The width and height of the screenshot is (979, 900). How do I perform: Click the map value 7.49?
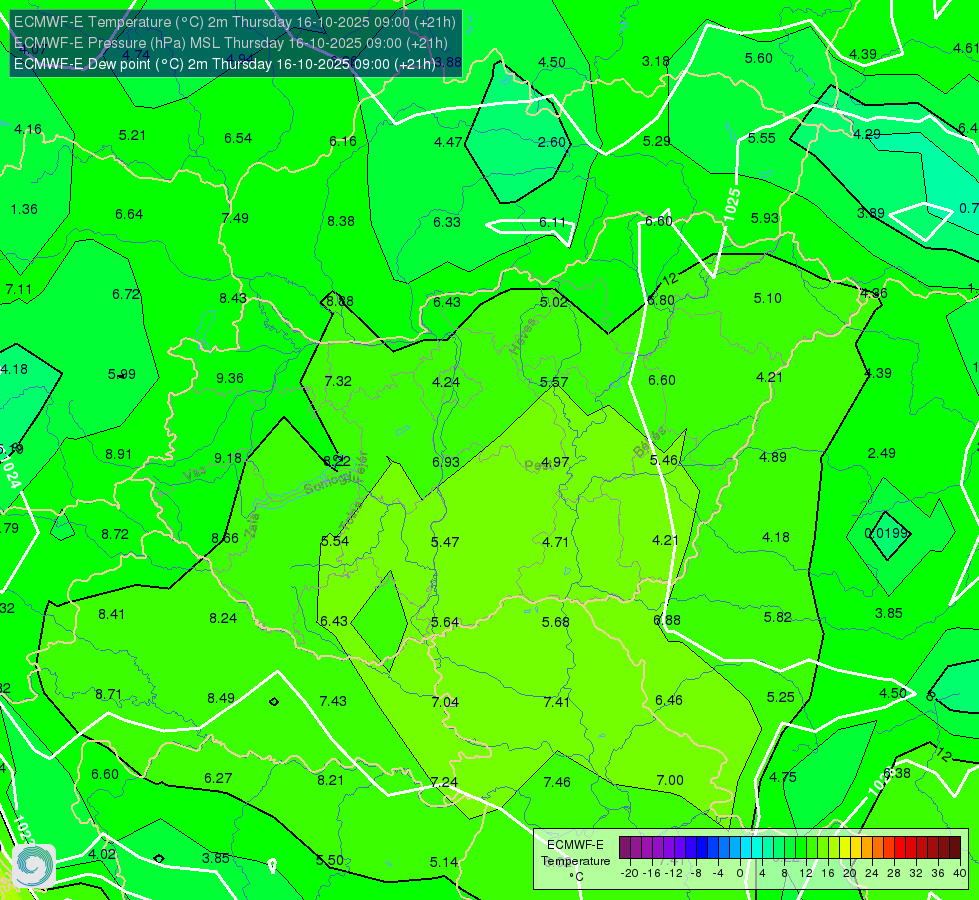click(235, 218)
